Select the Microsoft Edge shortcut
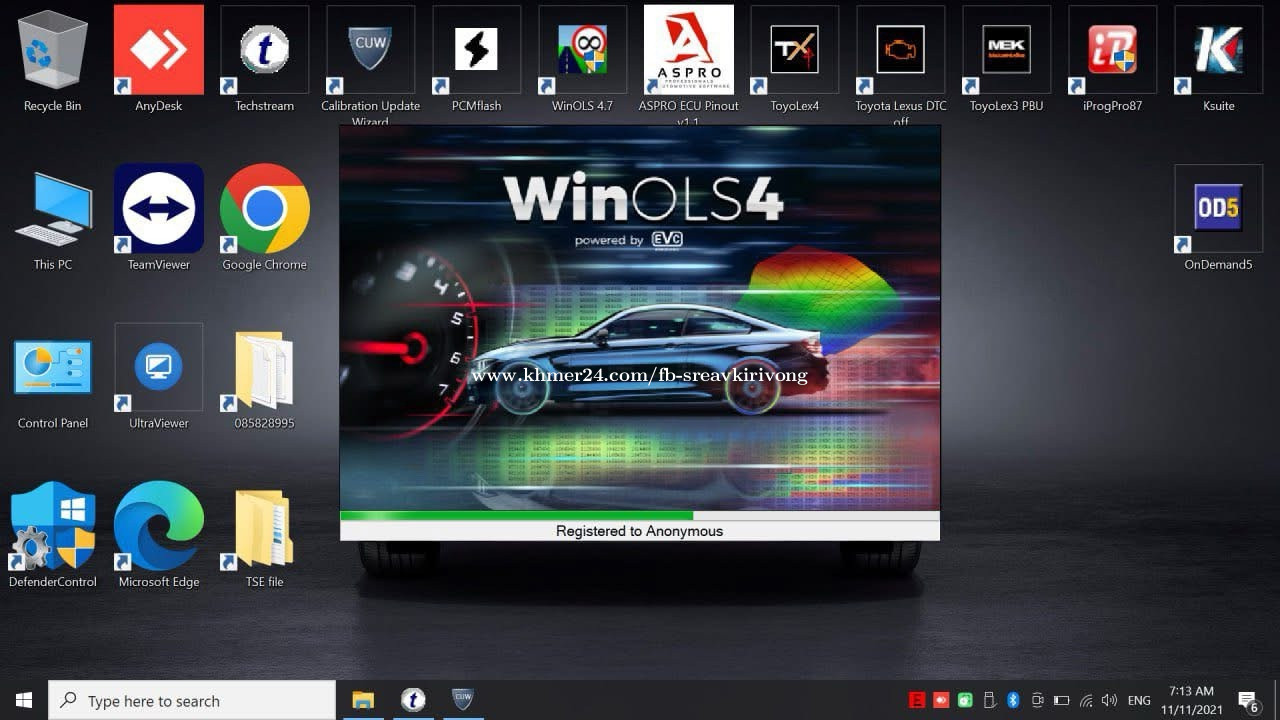1280x720 pixels. coord(159,536)
